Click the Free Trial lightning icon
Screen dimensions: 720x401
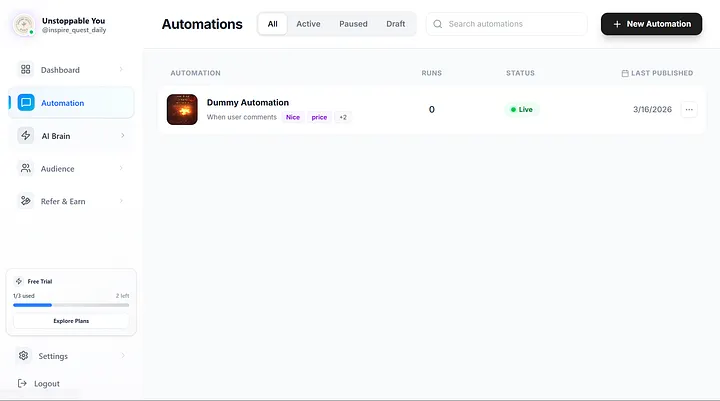click(x=19, y=281)
